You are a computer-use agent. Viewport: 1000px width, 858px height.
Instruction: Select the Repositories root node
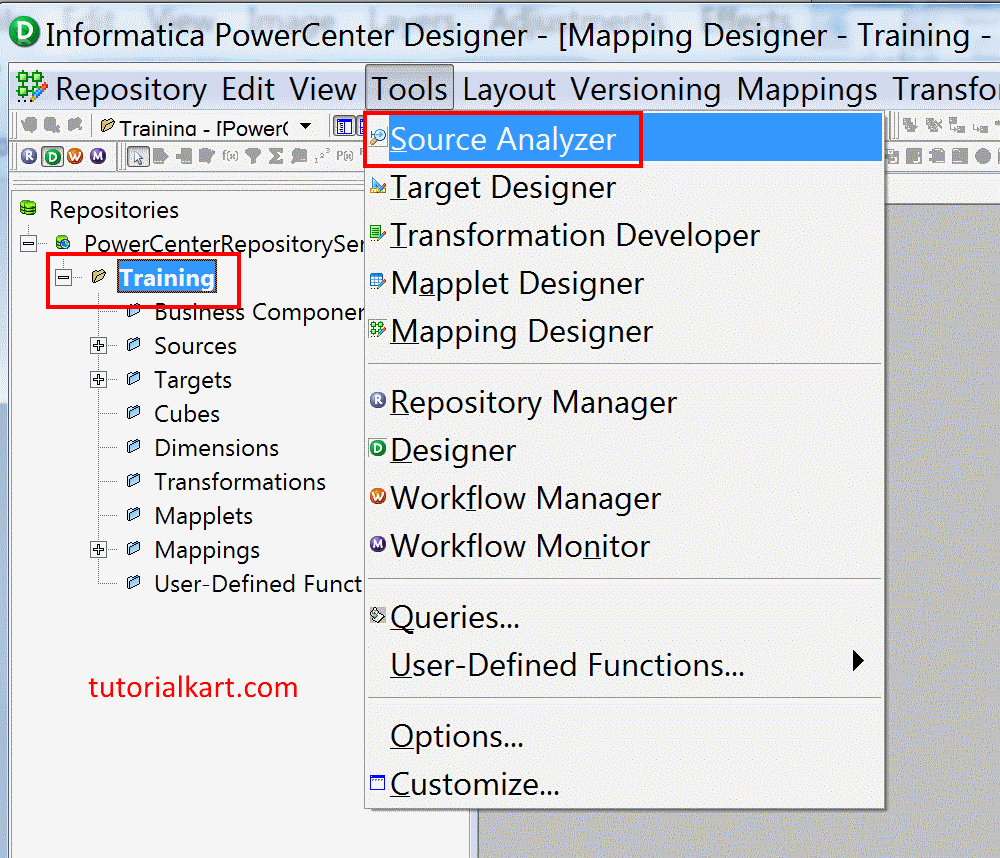point(114,209)
